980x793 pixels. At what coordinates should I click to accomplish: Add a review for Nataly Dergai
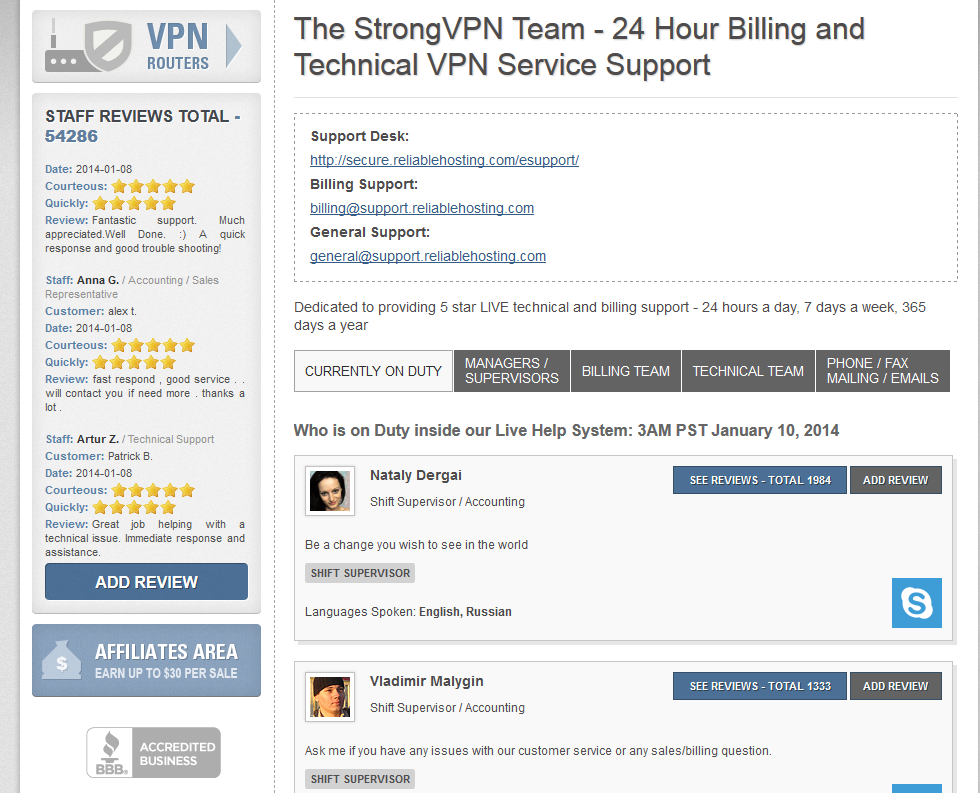point(896,480)
